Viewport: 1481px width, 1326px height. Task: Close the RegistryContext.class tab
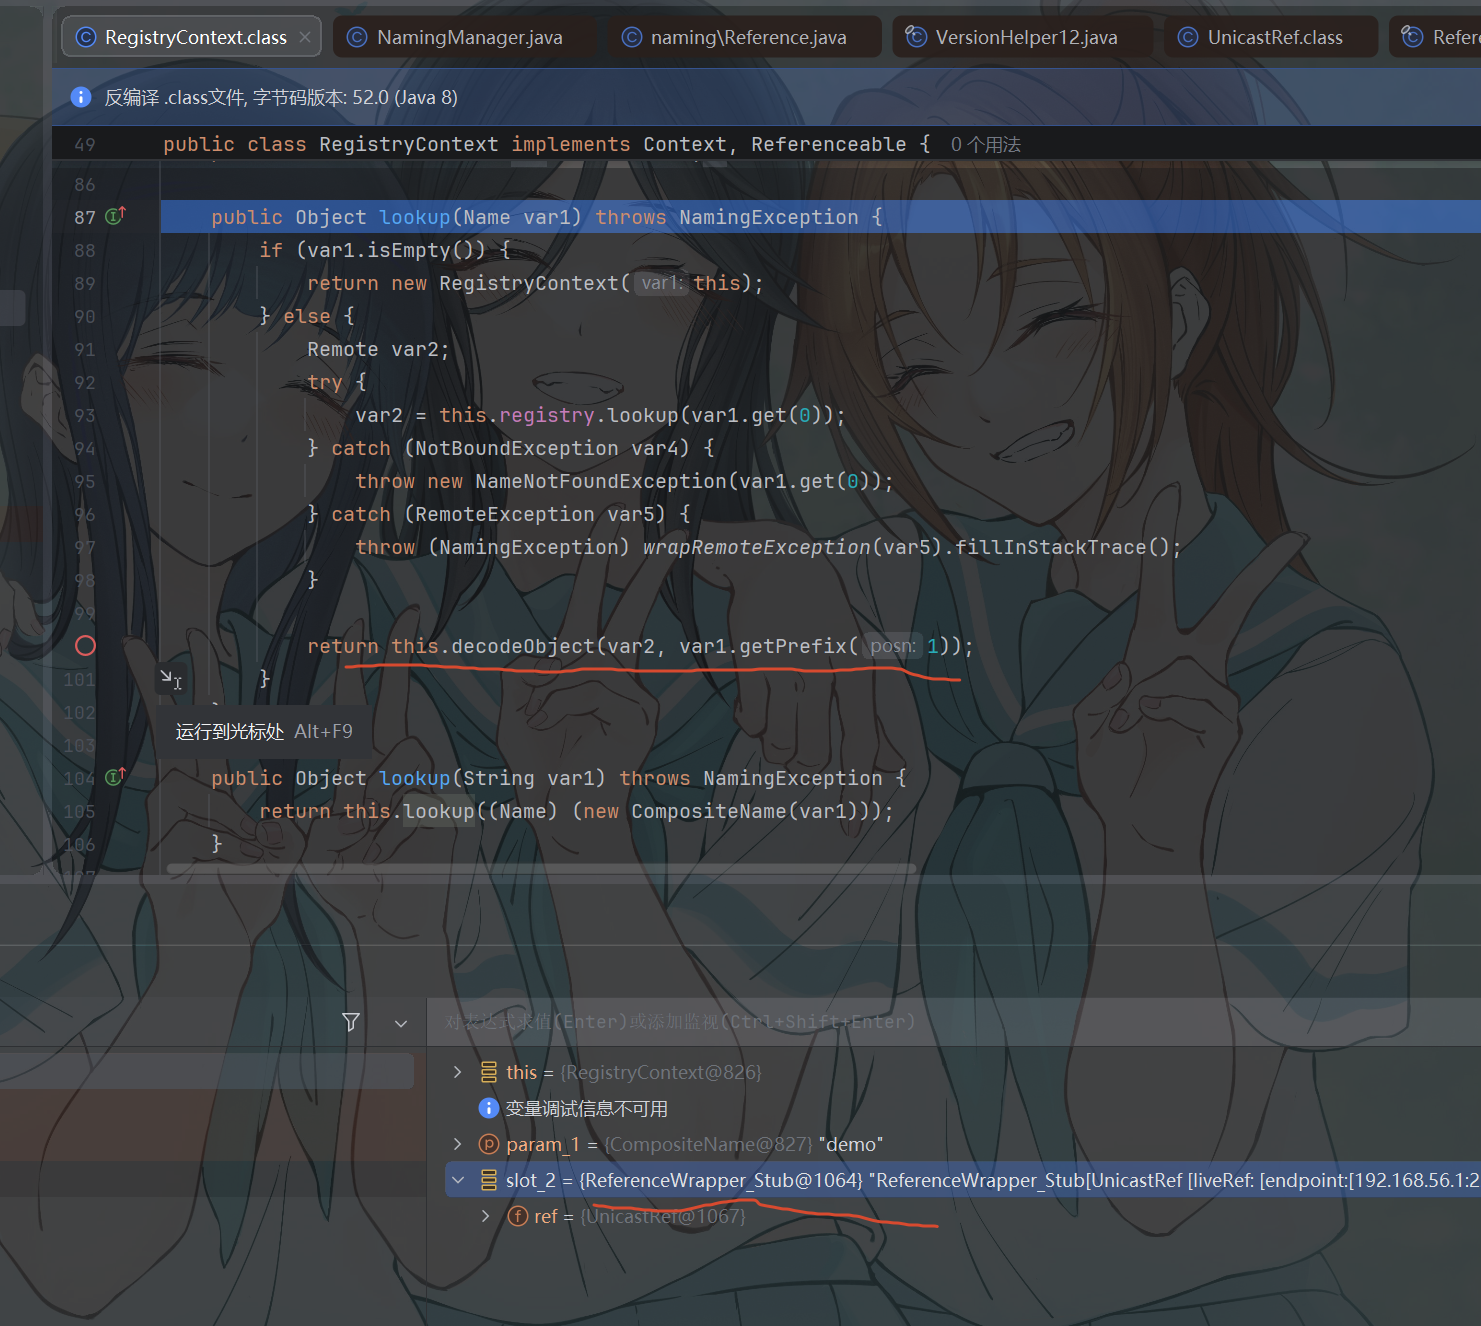point(305,37)
